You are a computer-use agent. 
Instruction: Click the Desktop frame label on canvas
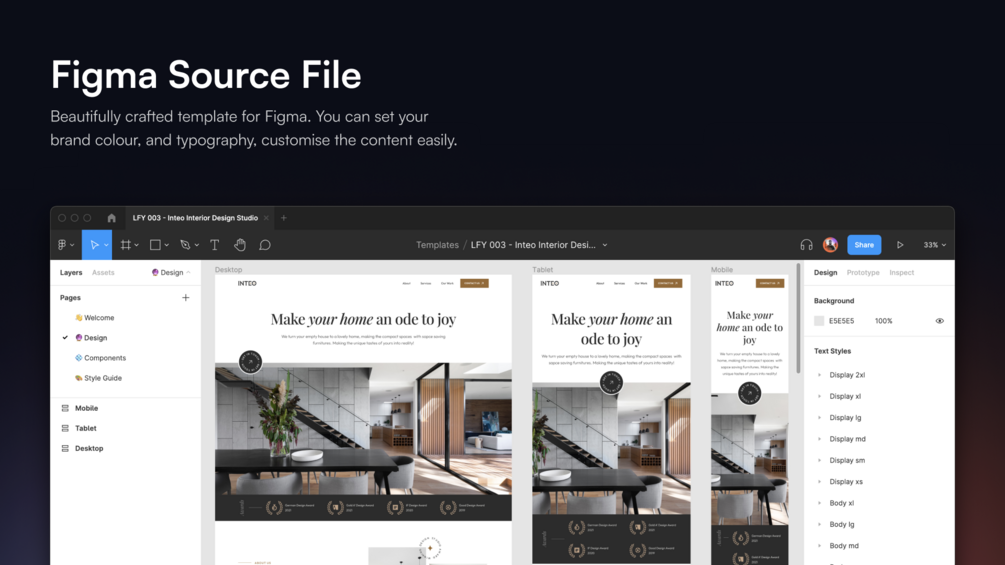point(228,270)
